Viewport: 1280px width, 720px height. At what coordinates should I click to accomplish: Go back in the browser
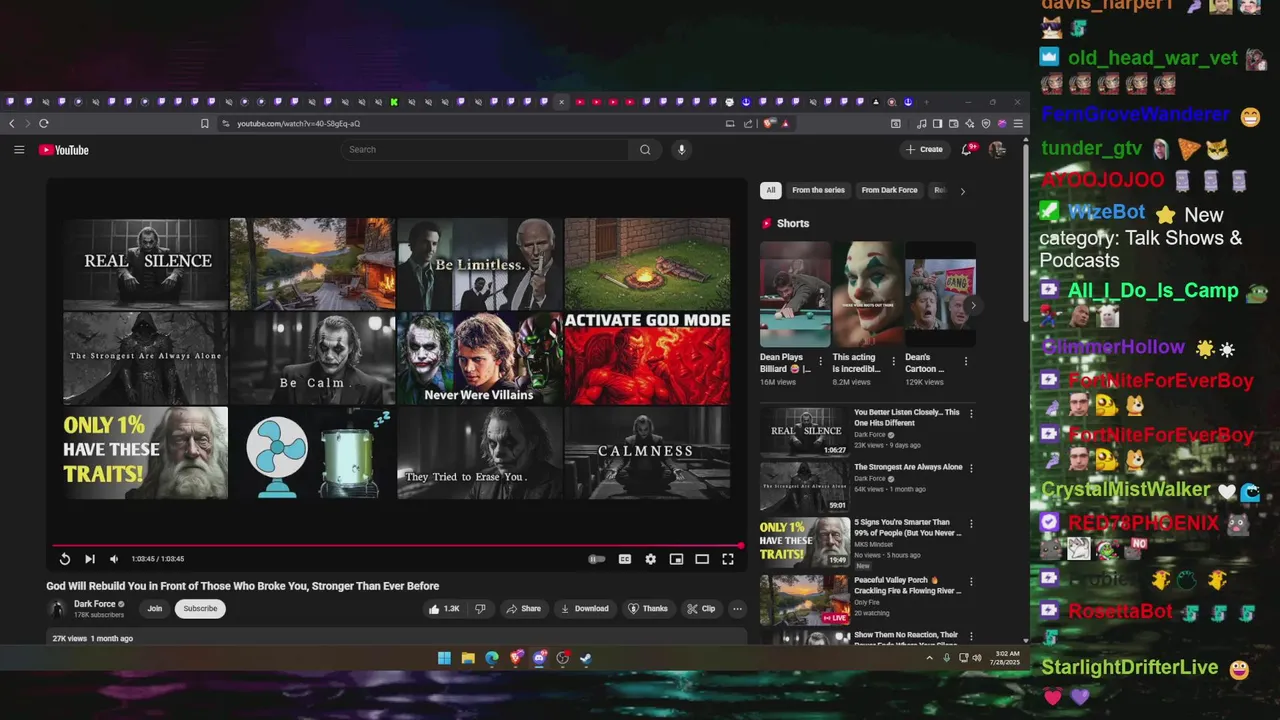[x=12, y=123]
